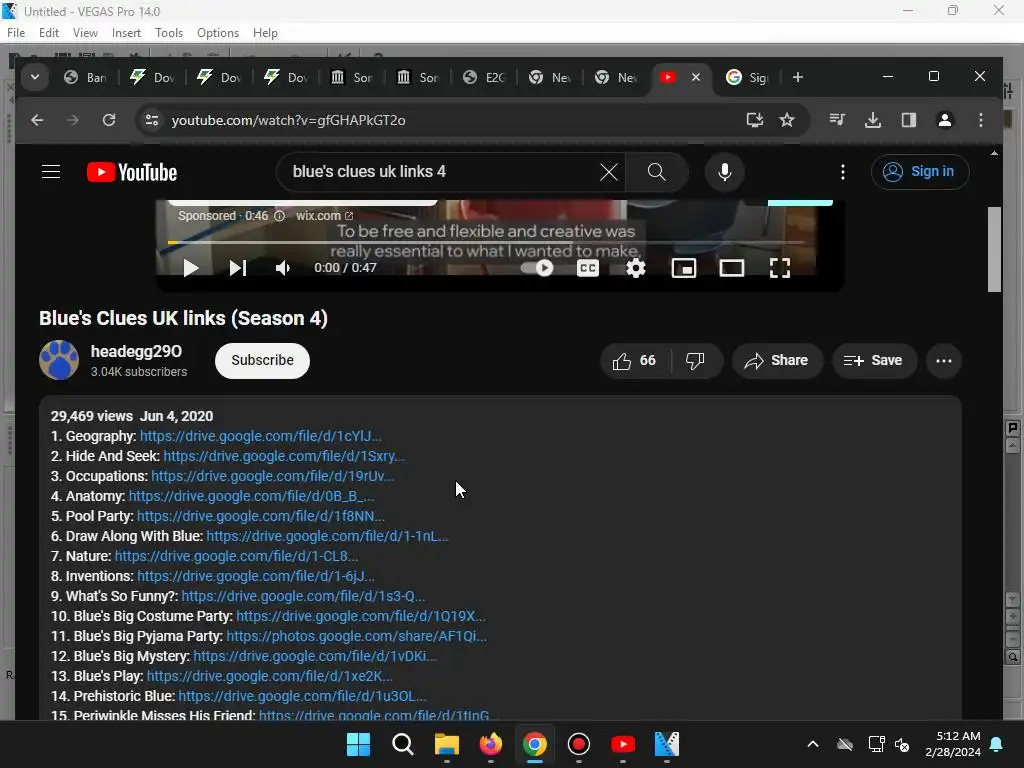Enable theater mode view
The width and height of the screenshot is (1024, 768).
[x=731, y=268]
